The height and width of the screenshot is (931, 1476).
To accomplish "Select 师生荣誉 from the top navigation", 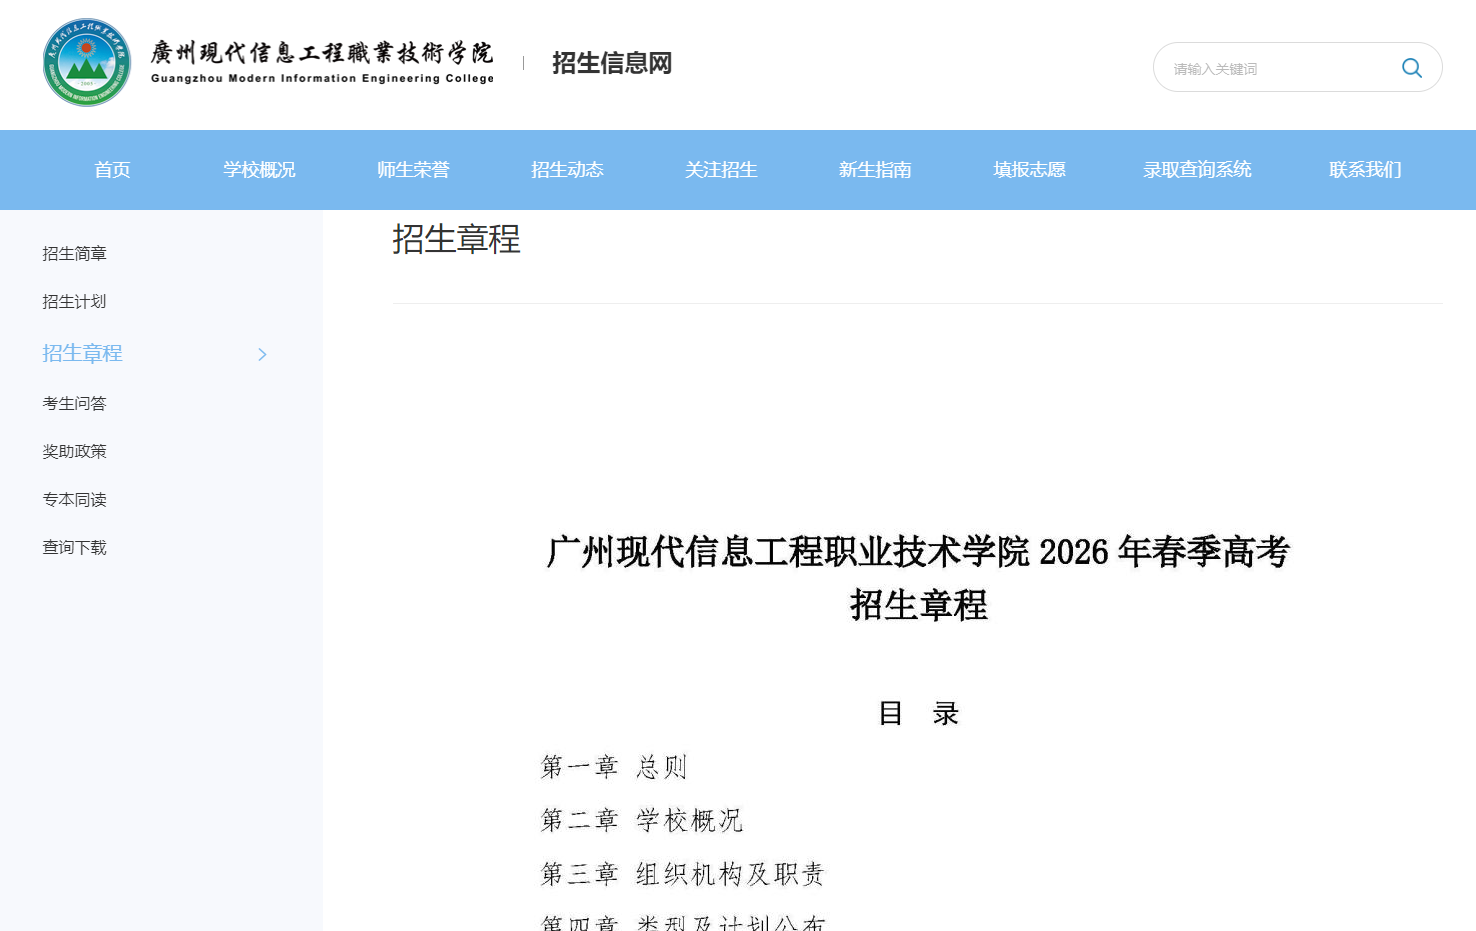I will (413, 169).
